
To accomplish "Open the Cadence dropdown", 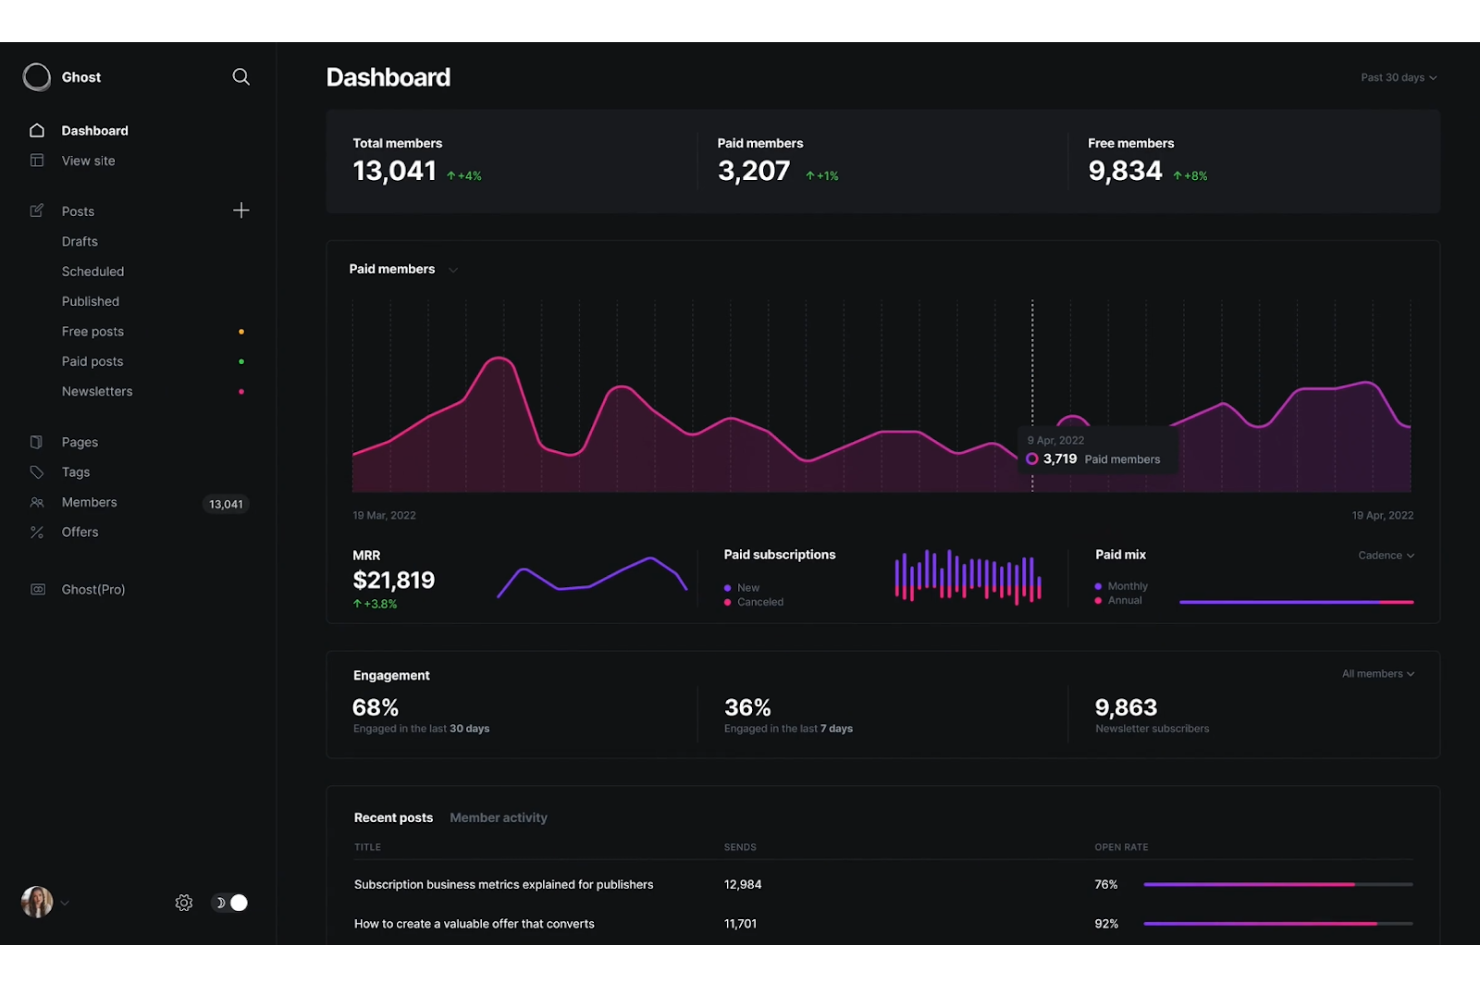I will (x=1386, y=555).
